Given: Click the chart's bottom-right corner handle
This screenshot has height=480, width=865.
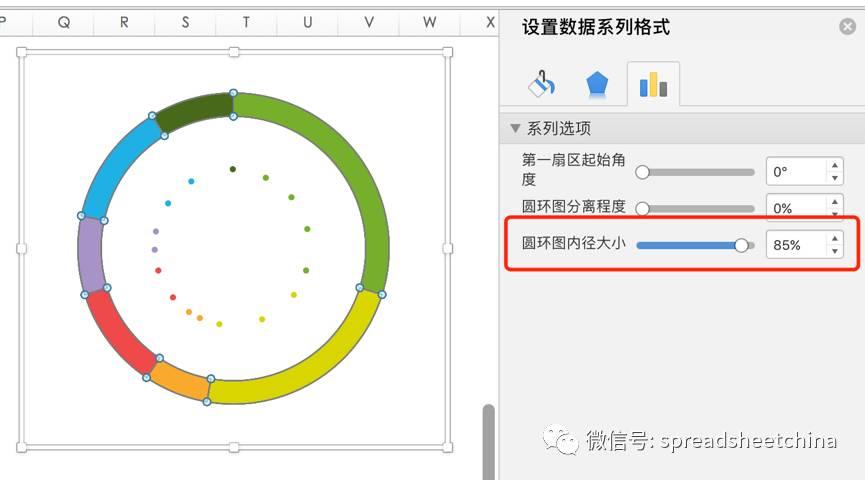Looking at the screenshot, I should [447, 447].
